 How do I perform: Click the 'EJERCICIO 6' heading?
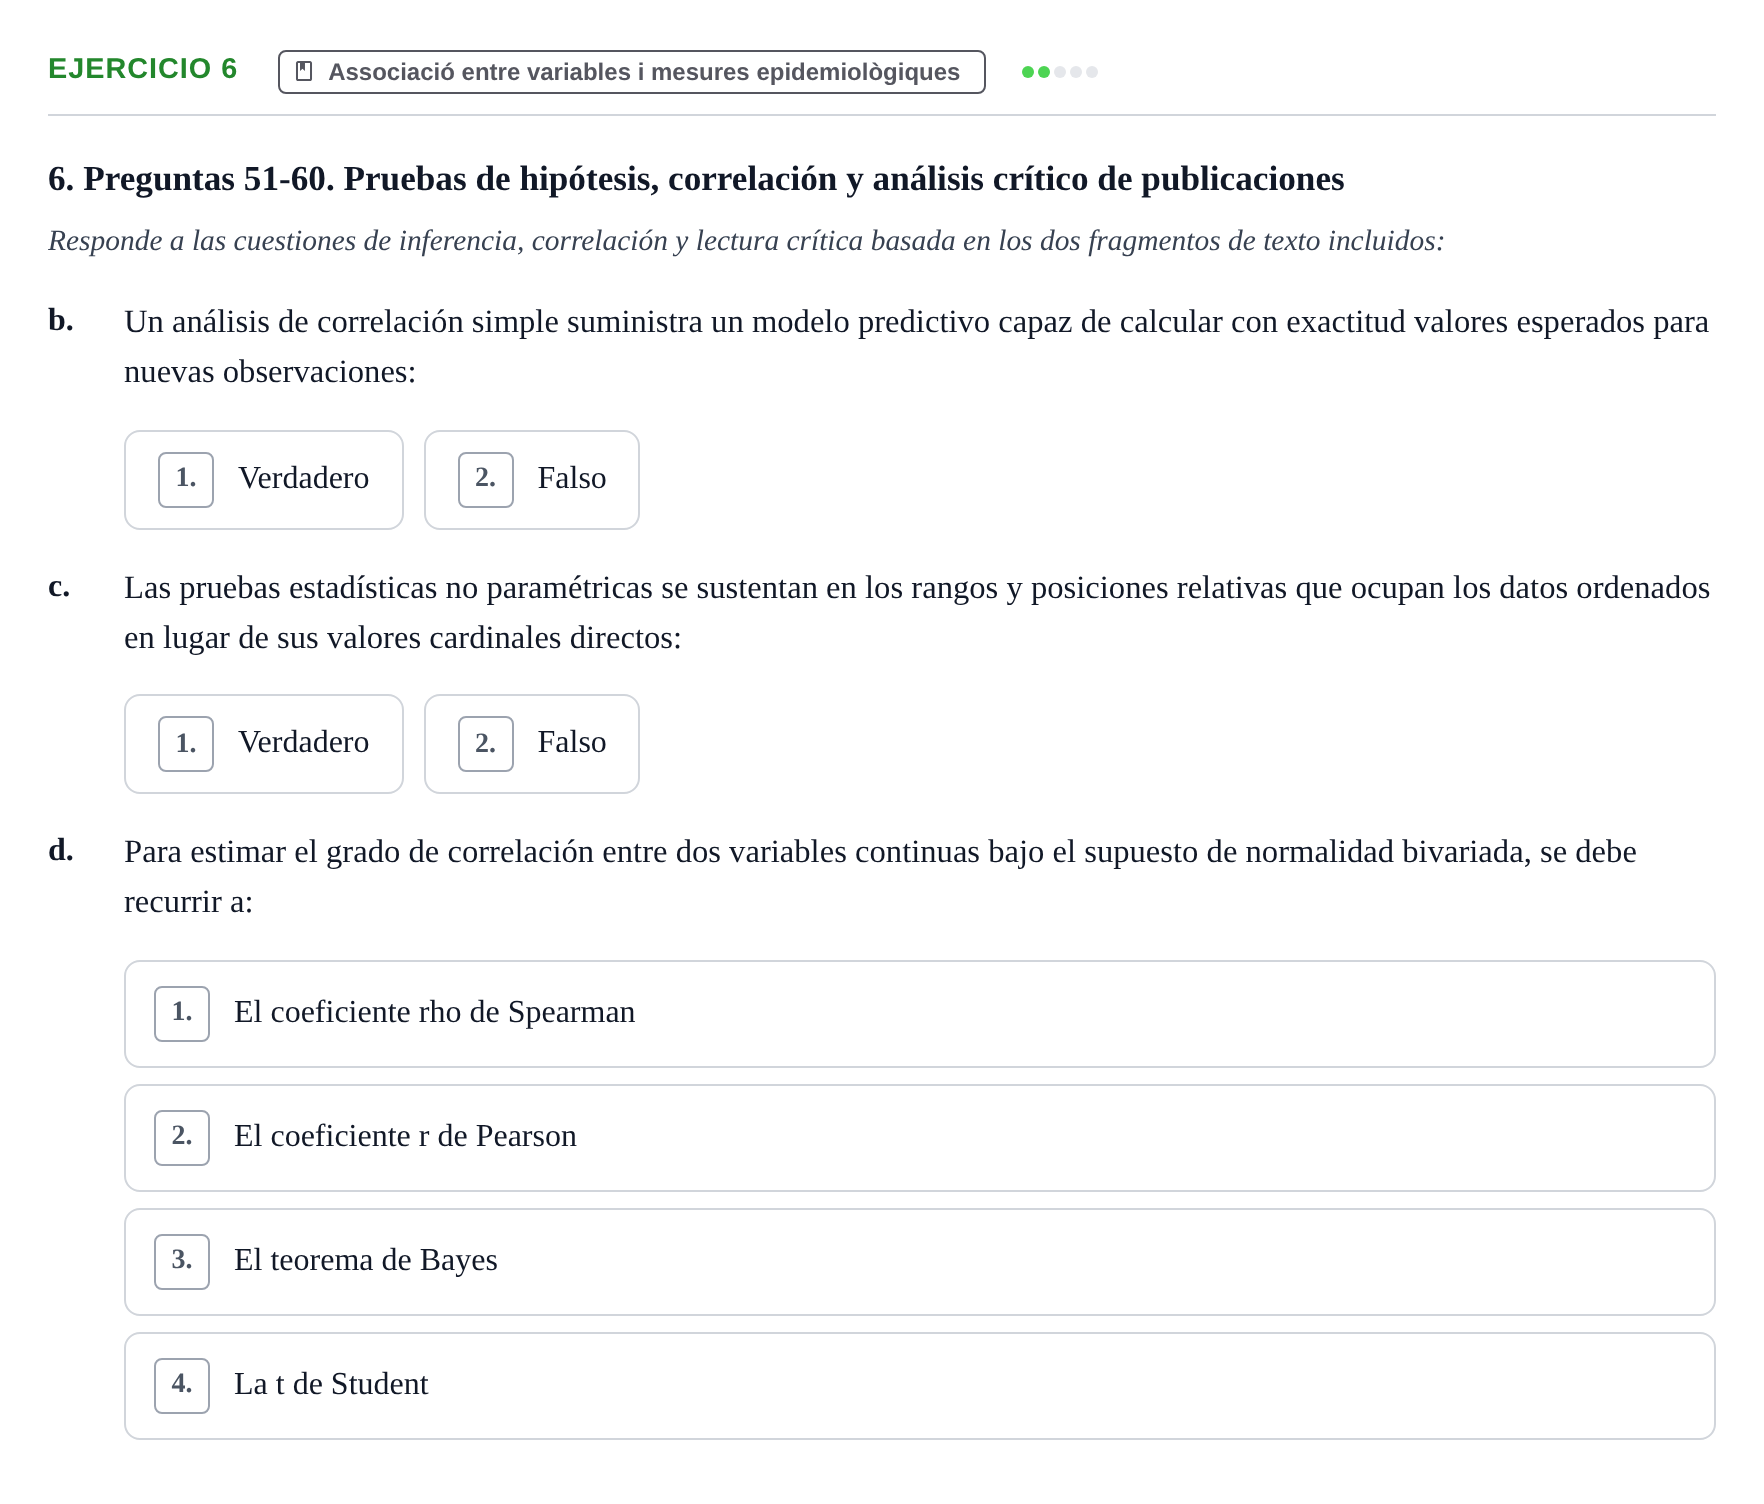point(143,69)
